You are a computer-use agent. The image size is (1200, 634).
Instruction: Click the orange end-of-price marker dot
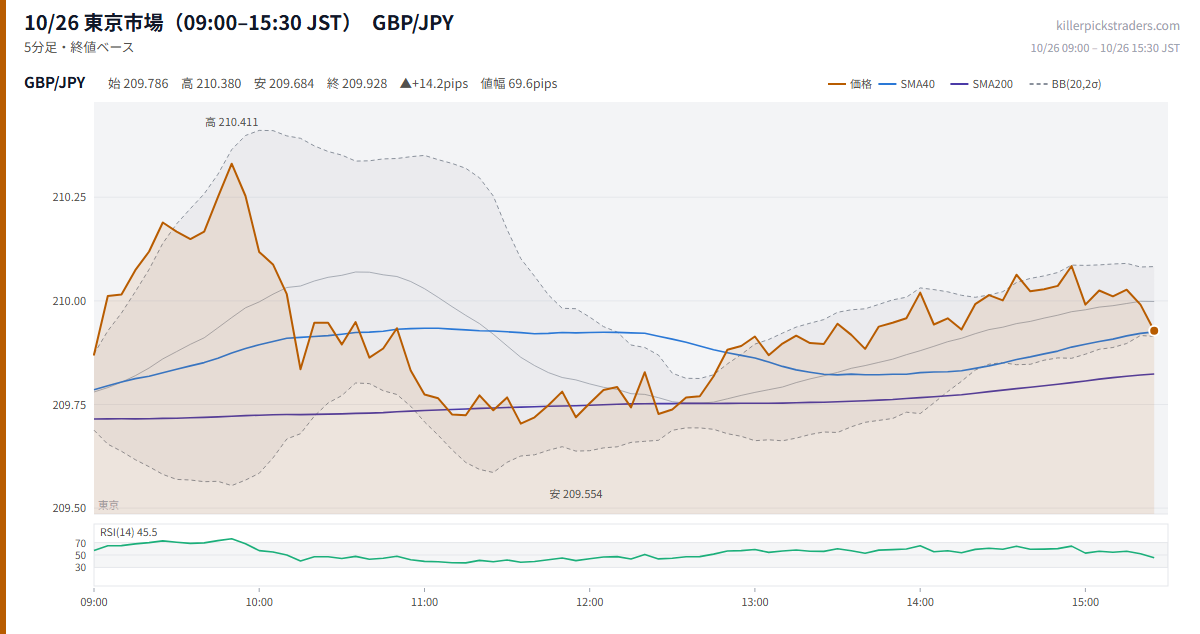(x=1154, y=330)
